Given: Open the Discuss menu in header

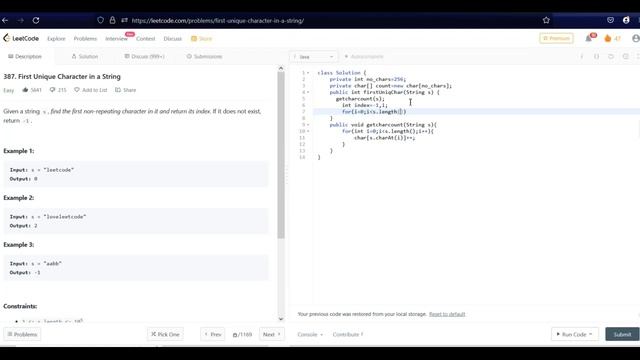Looking at the screenshot, I should click(173, 38).
